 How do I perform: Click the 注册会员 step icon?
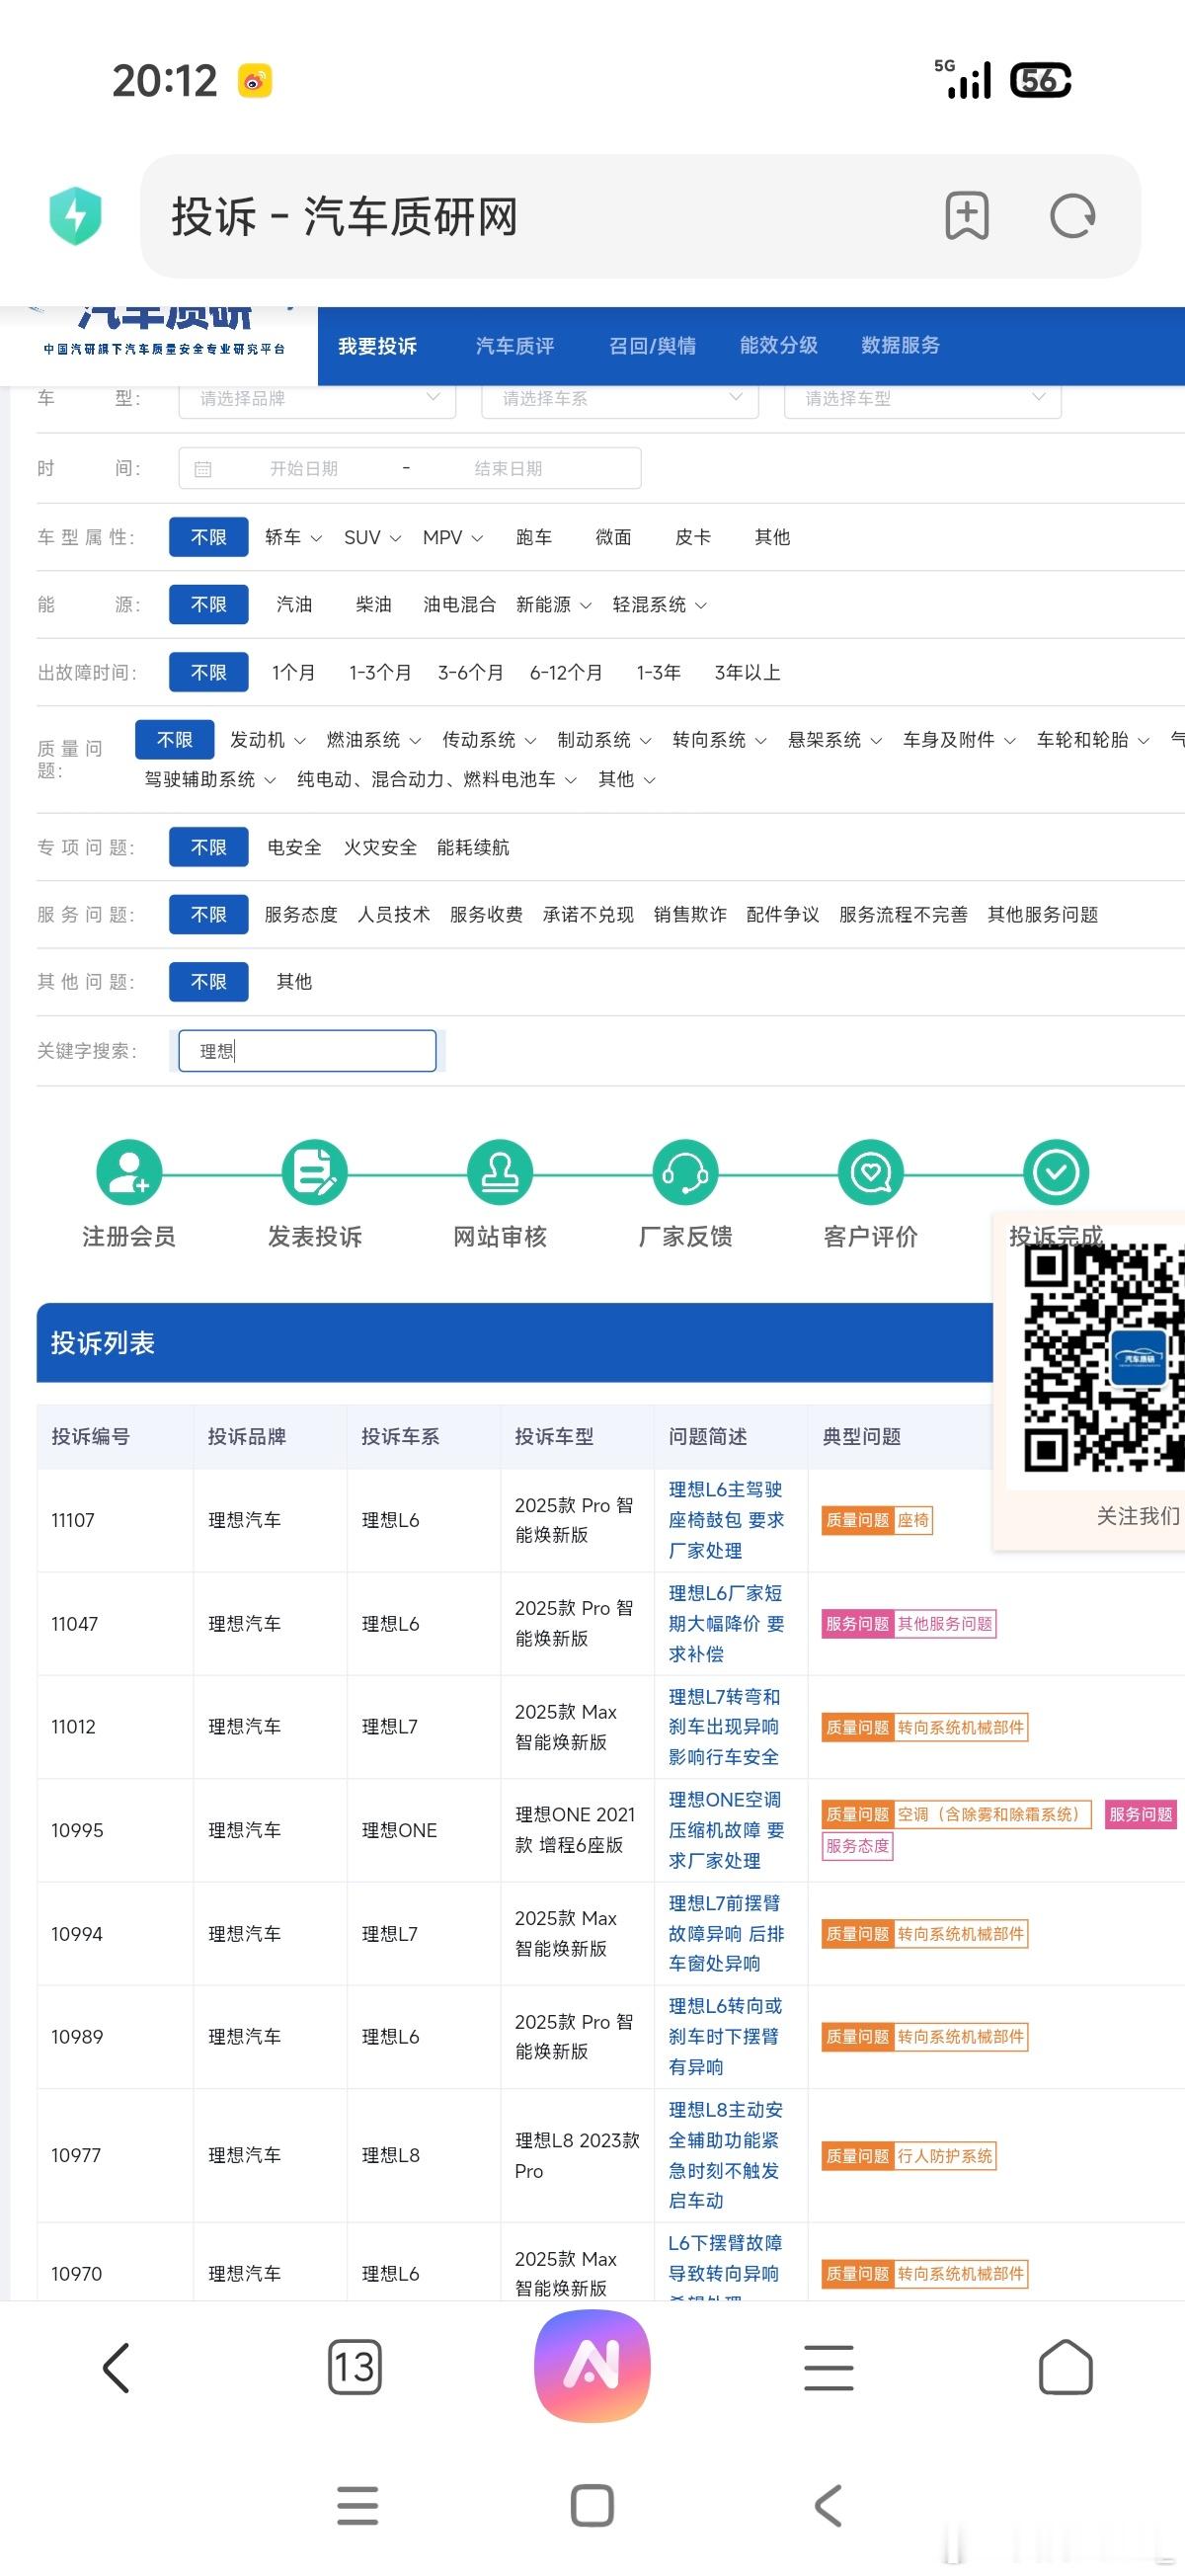click(x=129, y=1172)
